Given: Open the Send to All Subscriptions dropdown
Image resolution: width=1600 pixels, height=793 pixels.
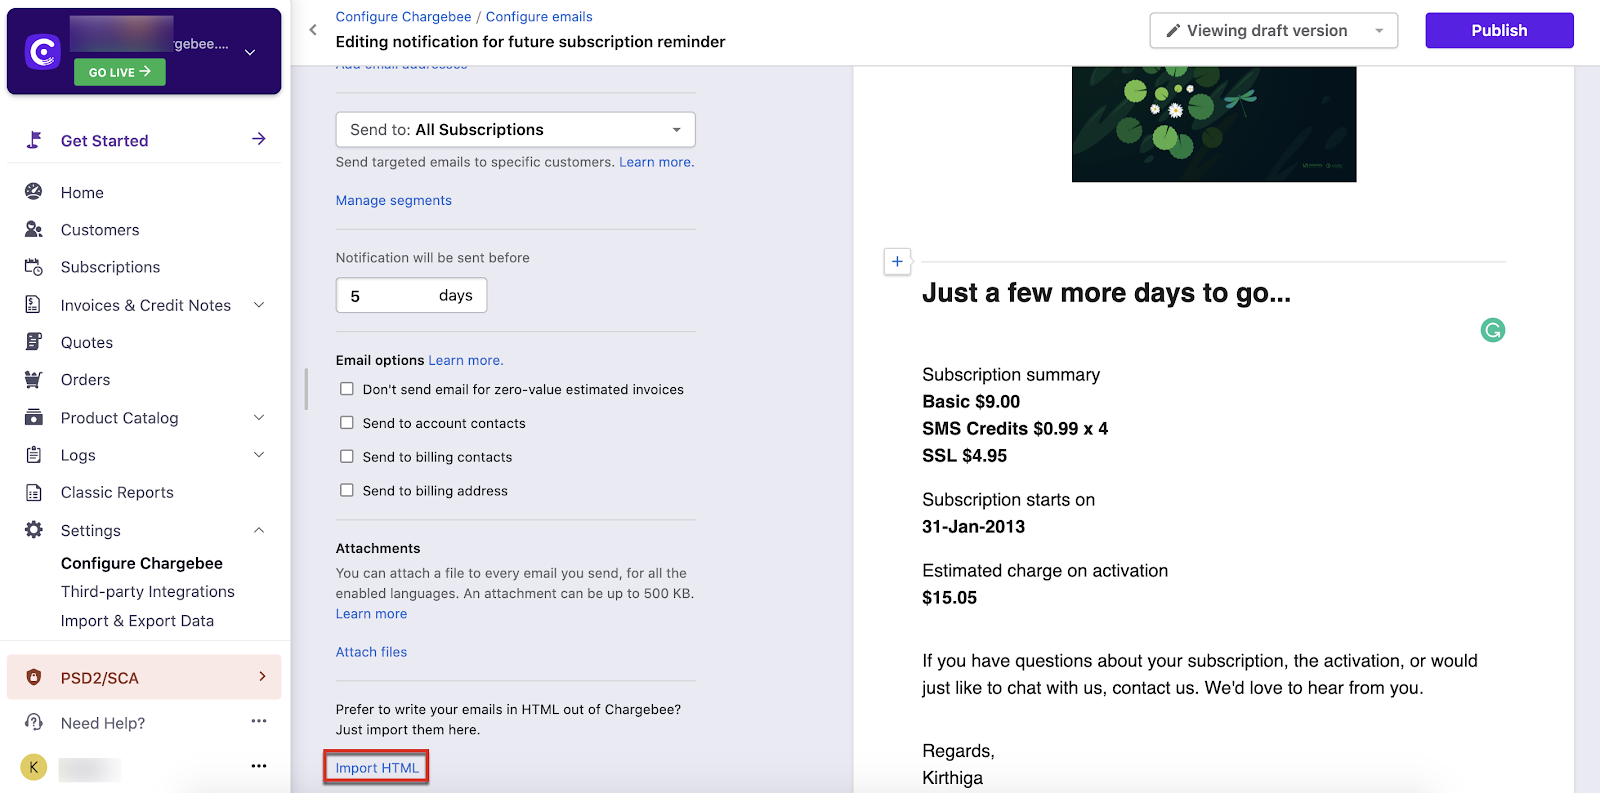Looking at the screenshot, I should [515, 130].
